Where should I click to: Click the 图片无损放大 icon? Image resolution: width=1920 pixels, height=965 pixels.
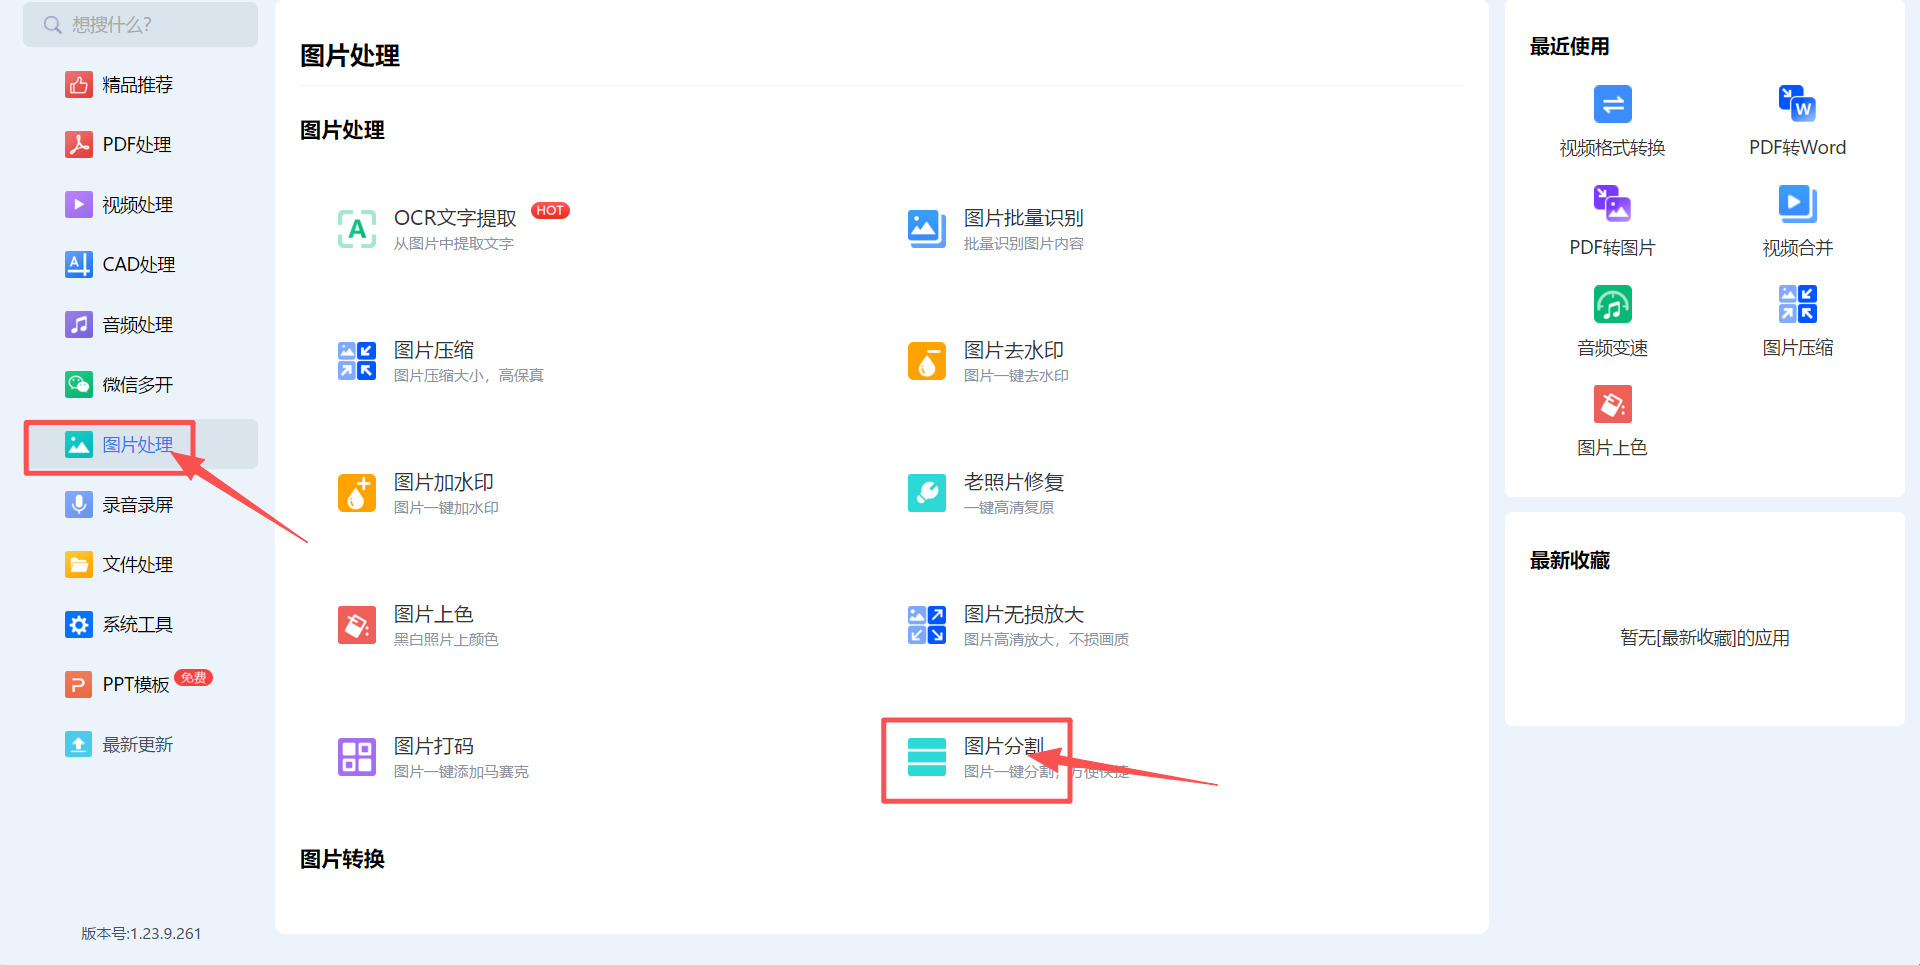point(927,625)
